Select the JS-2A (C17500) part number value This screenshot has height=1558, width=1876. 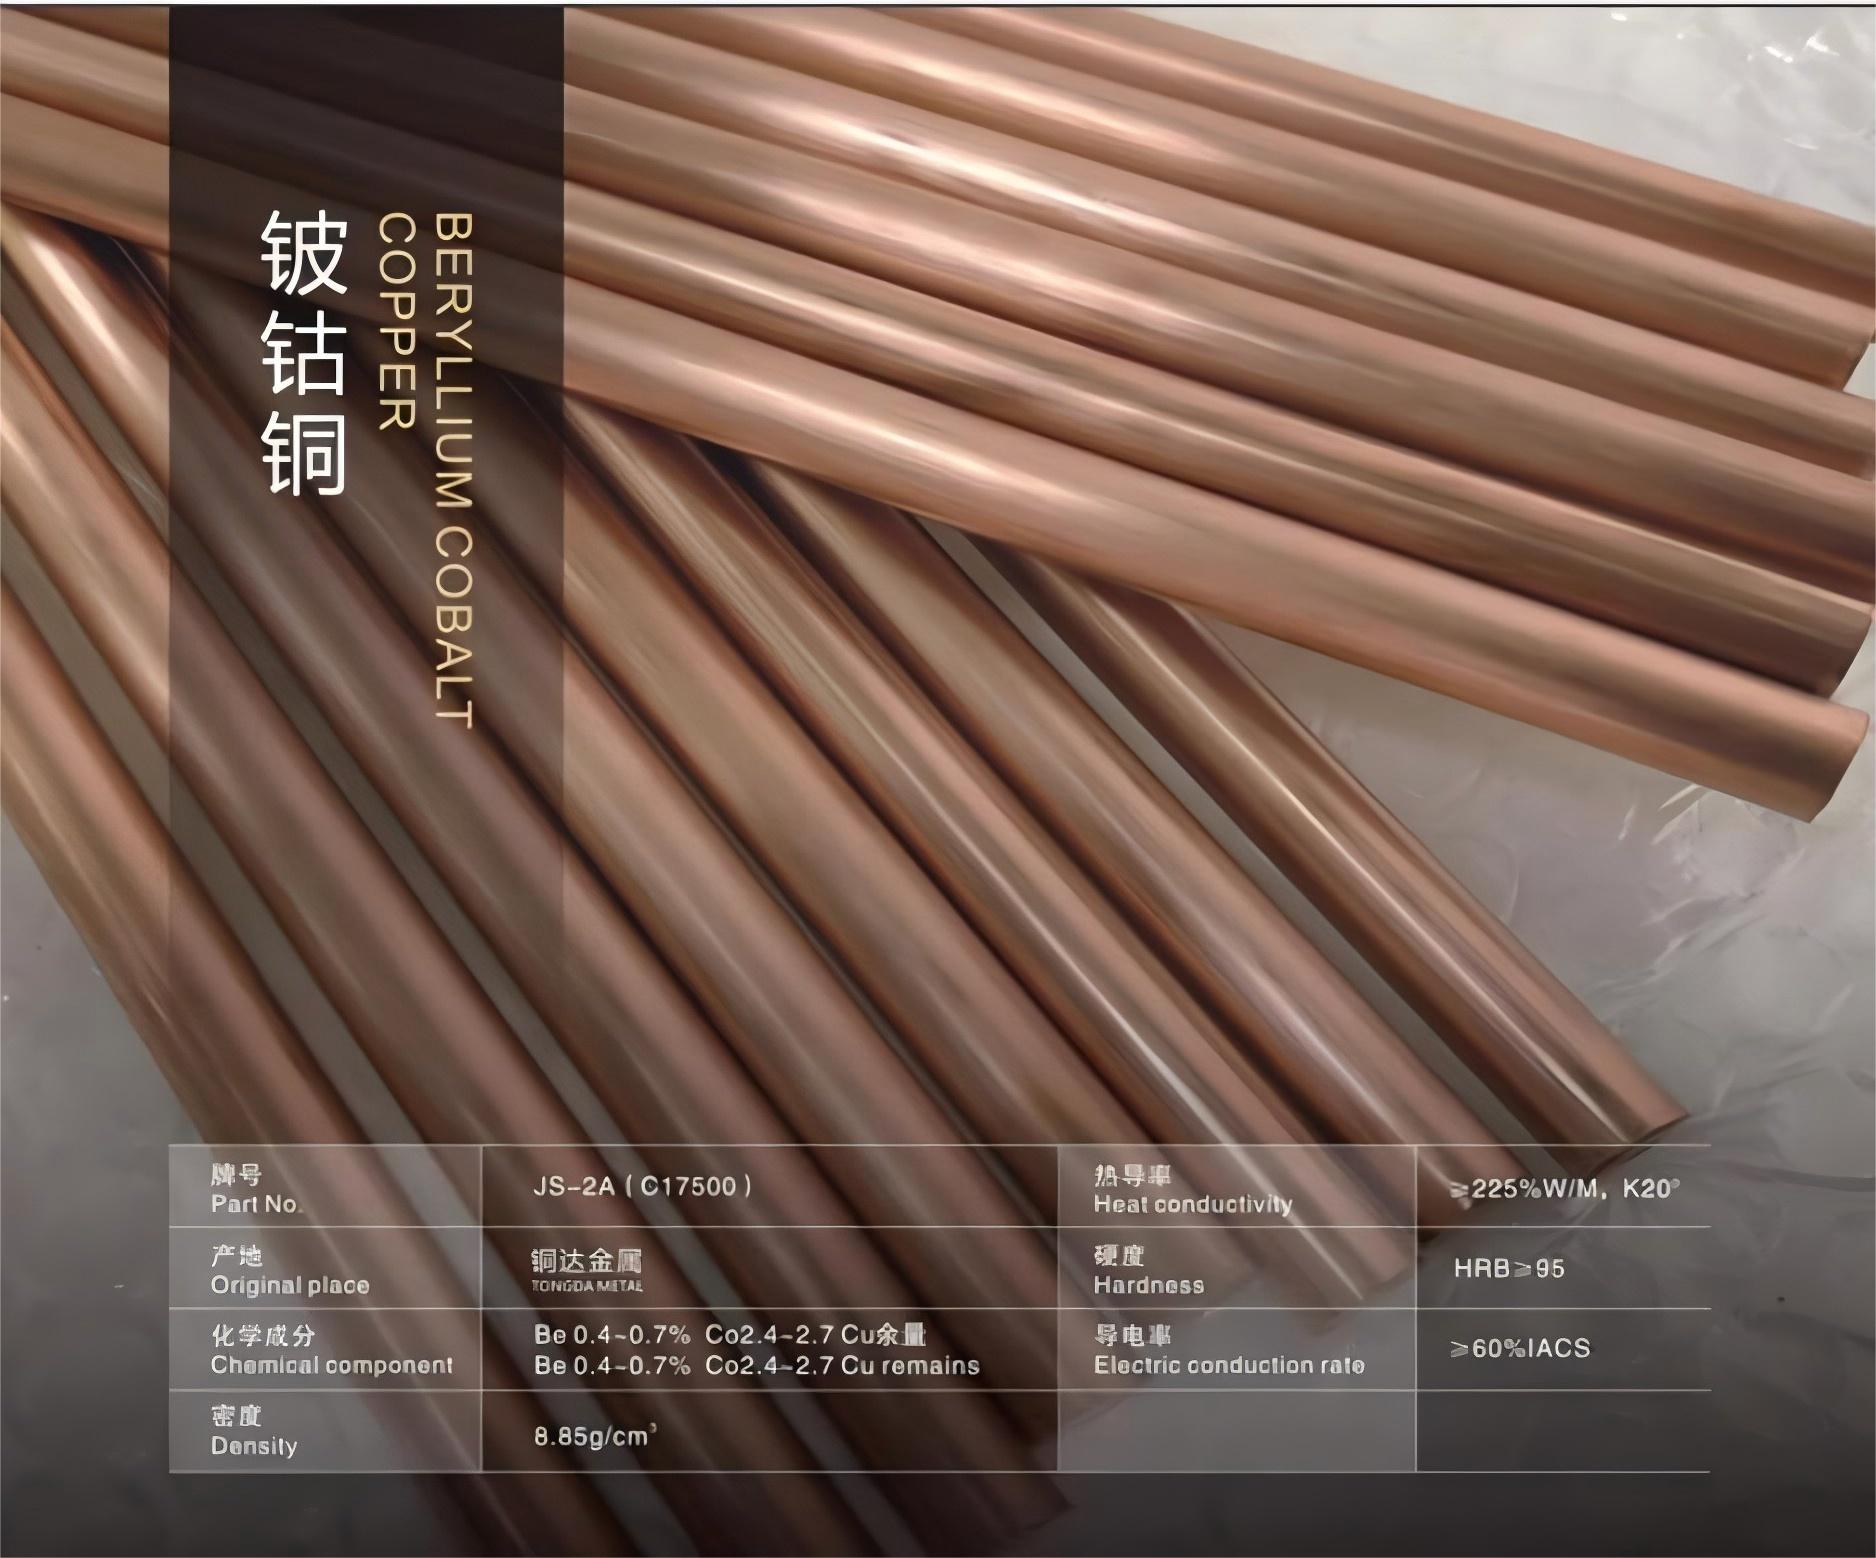click(642, 1187)
